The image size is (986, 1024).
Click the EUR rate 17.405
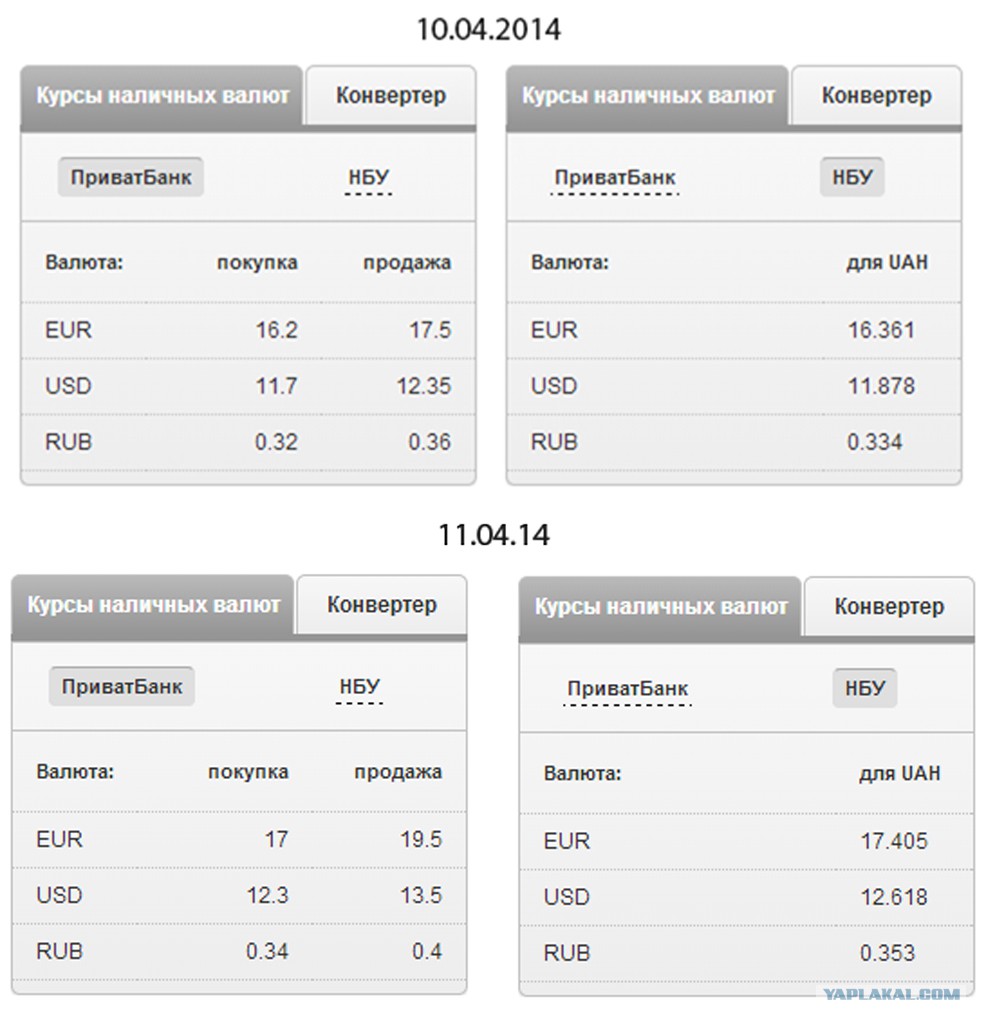pyautogui.click(x=893, y=842)
